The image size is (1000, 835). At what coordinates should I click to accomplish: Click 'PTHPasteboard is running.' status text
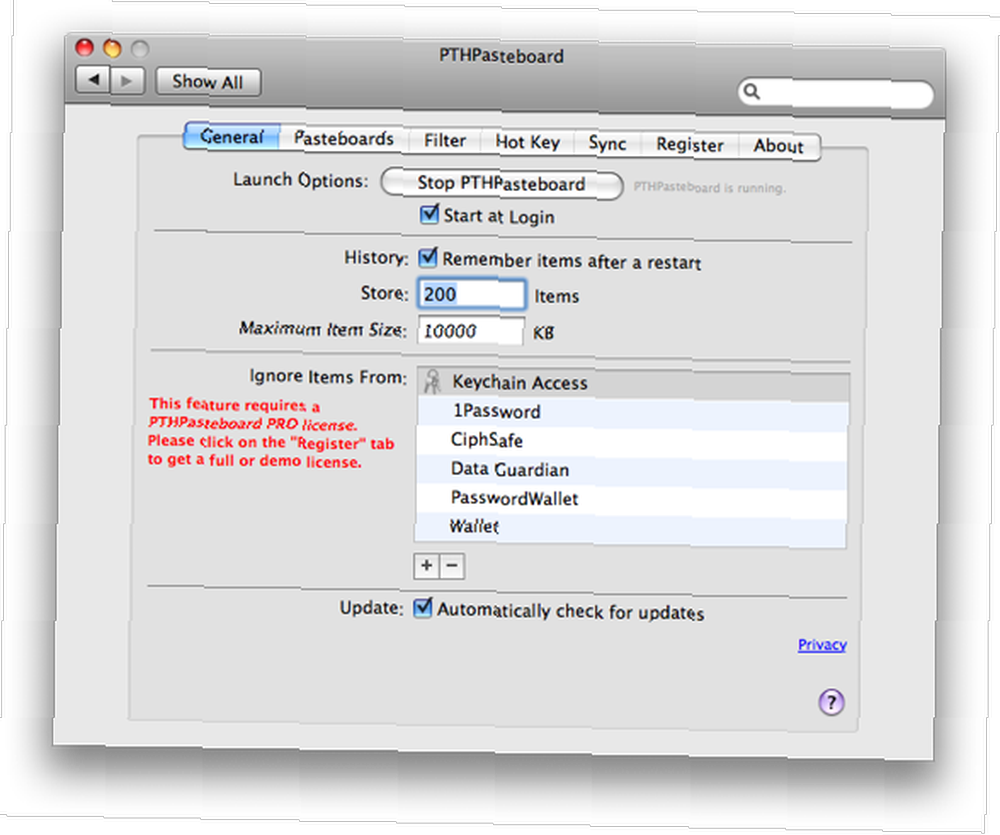(x=709, y=188)
